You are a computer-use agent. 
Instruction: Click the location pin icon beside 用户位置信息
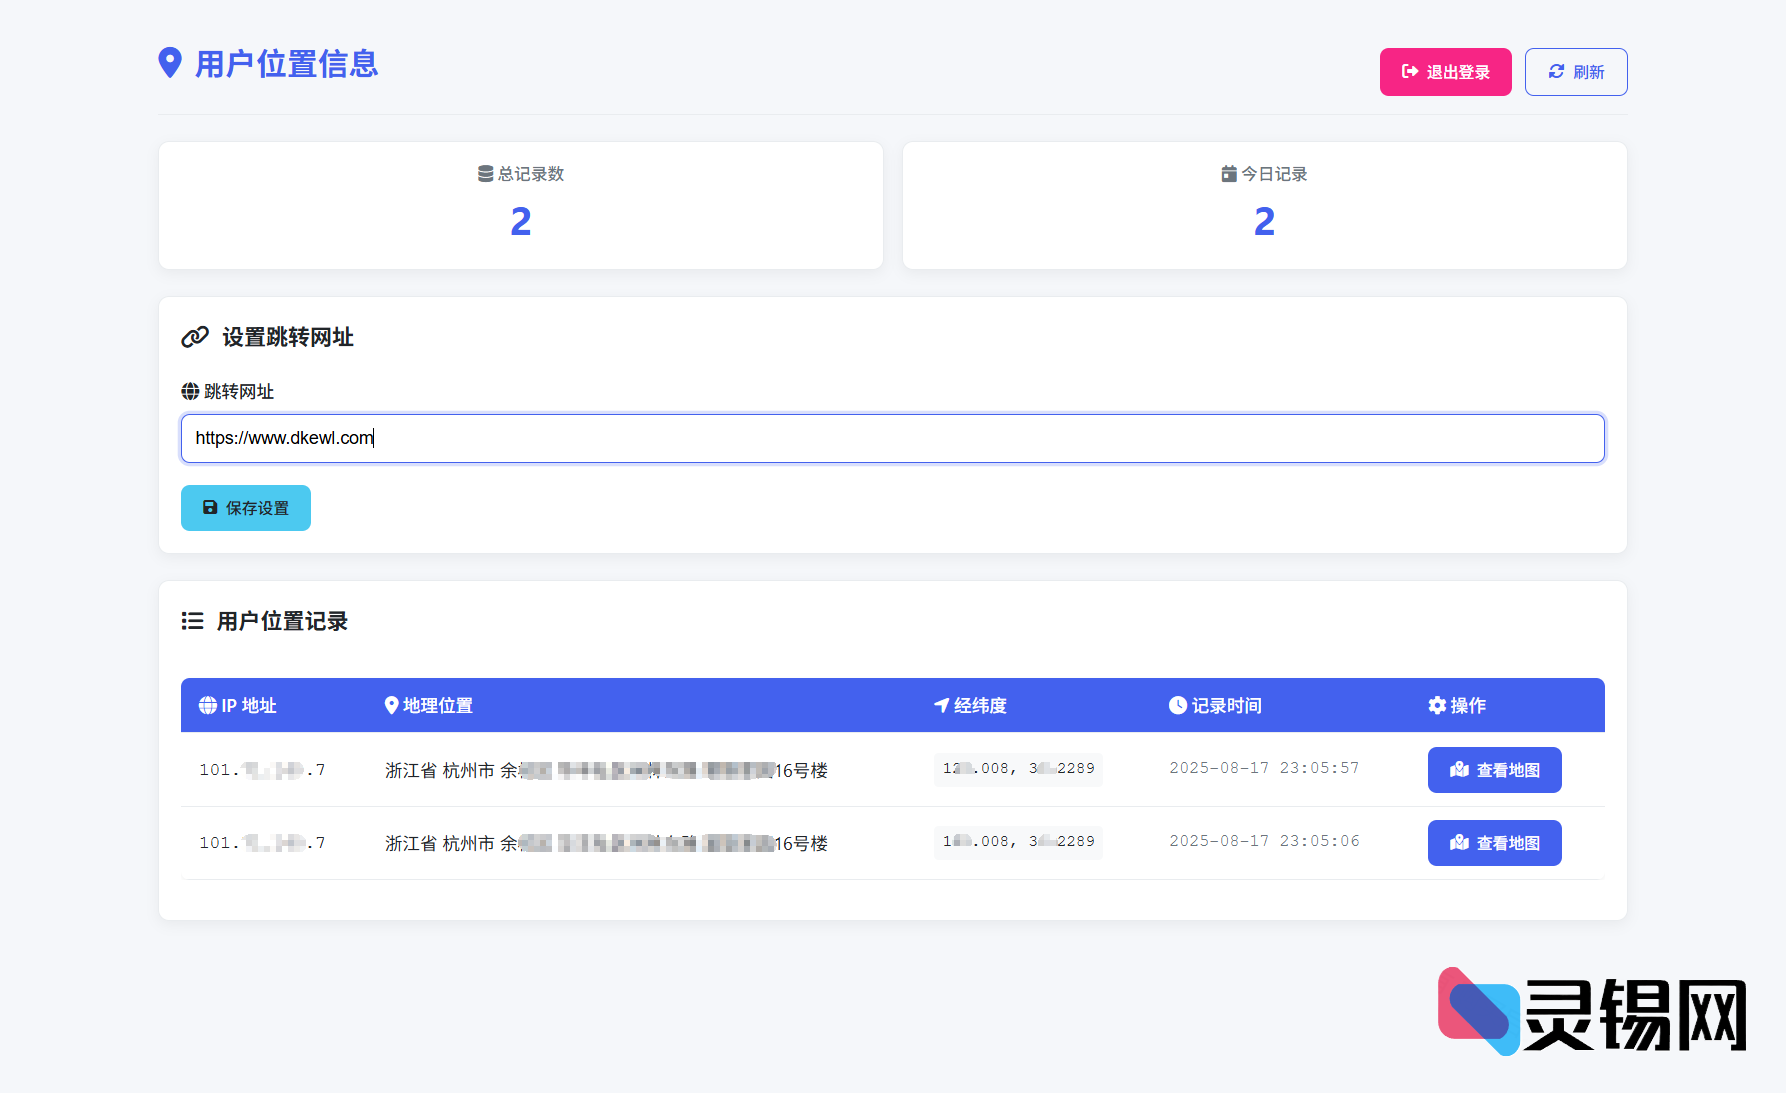click(170, 64)
